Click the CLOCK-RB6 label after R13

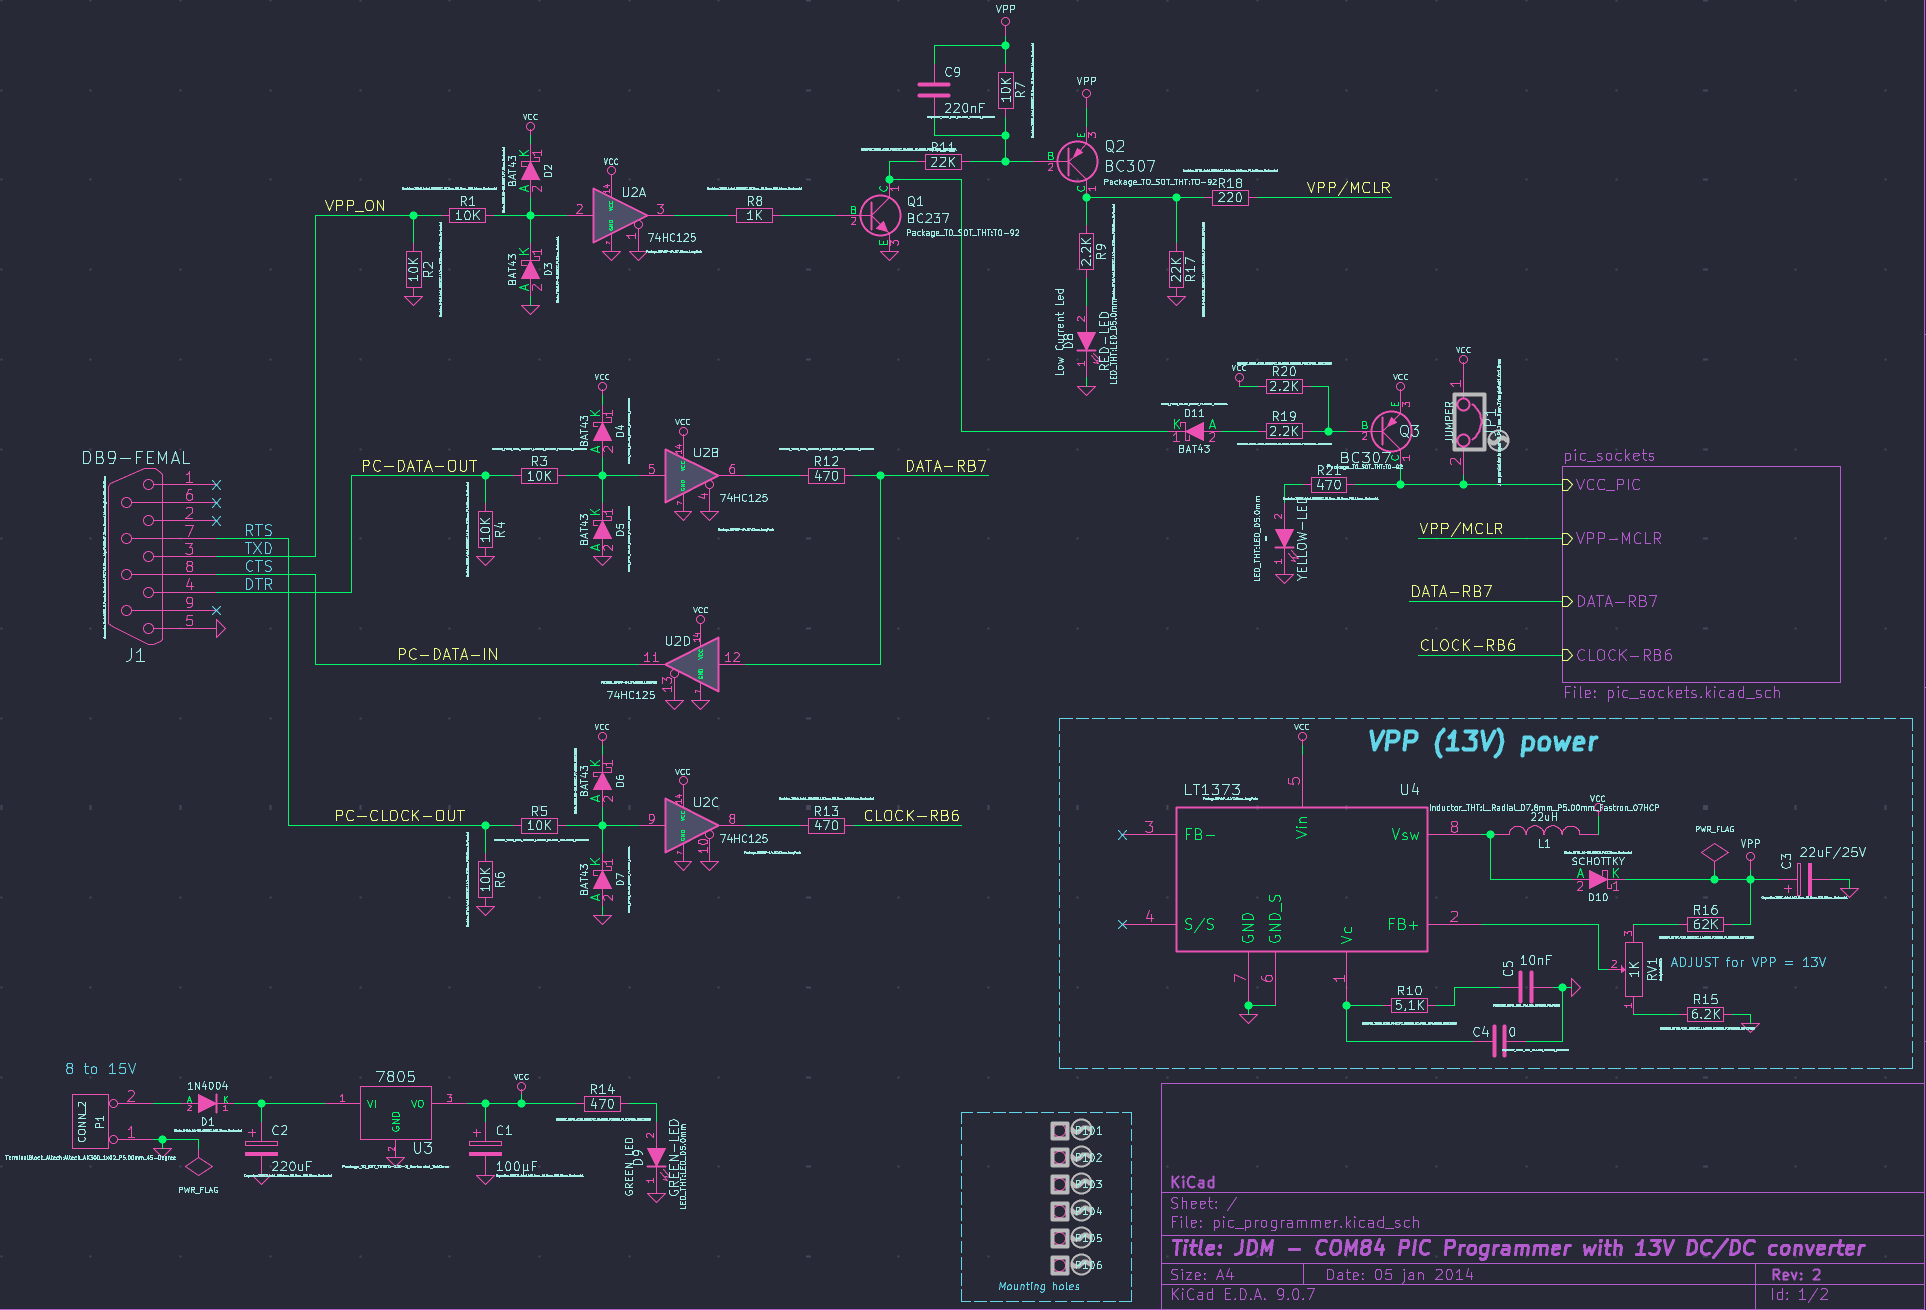[912, 816]
